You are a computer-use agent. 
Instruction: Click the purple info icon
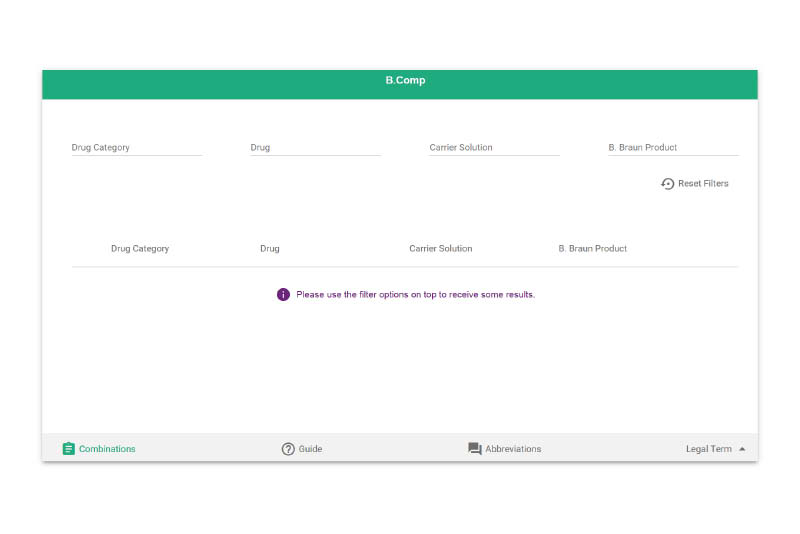(x=283, y=294)
